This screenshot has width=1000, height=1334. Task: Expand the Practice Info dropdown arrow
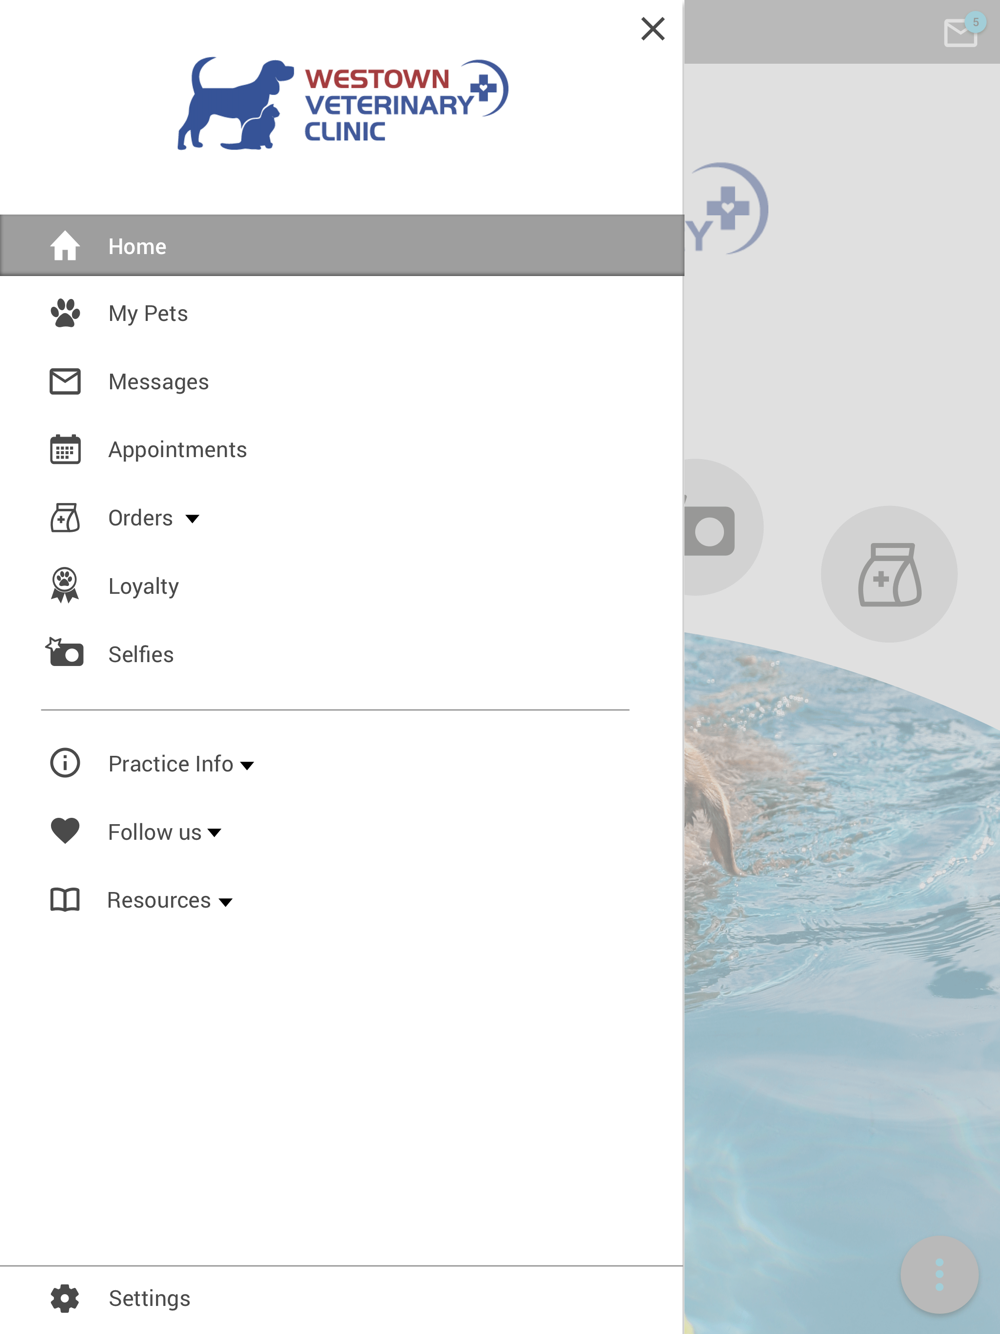[247, 766]
